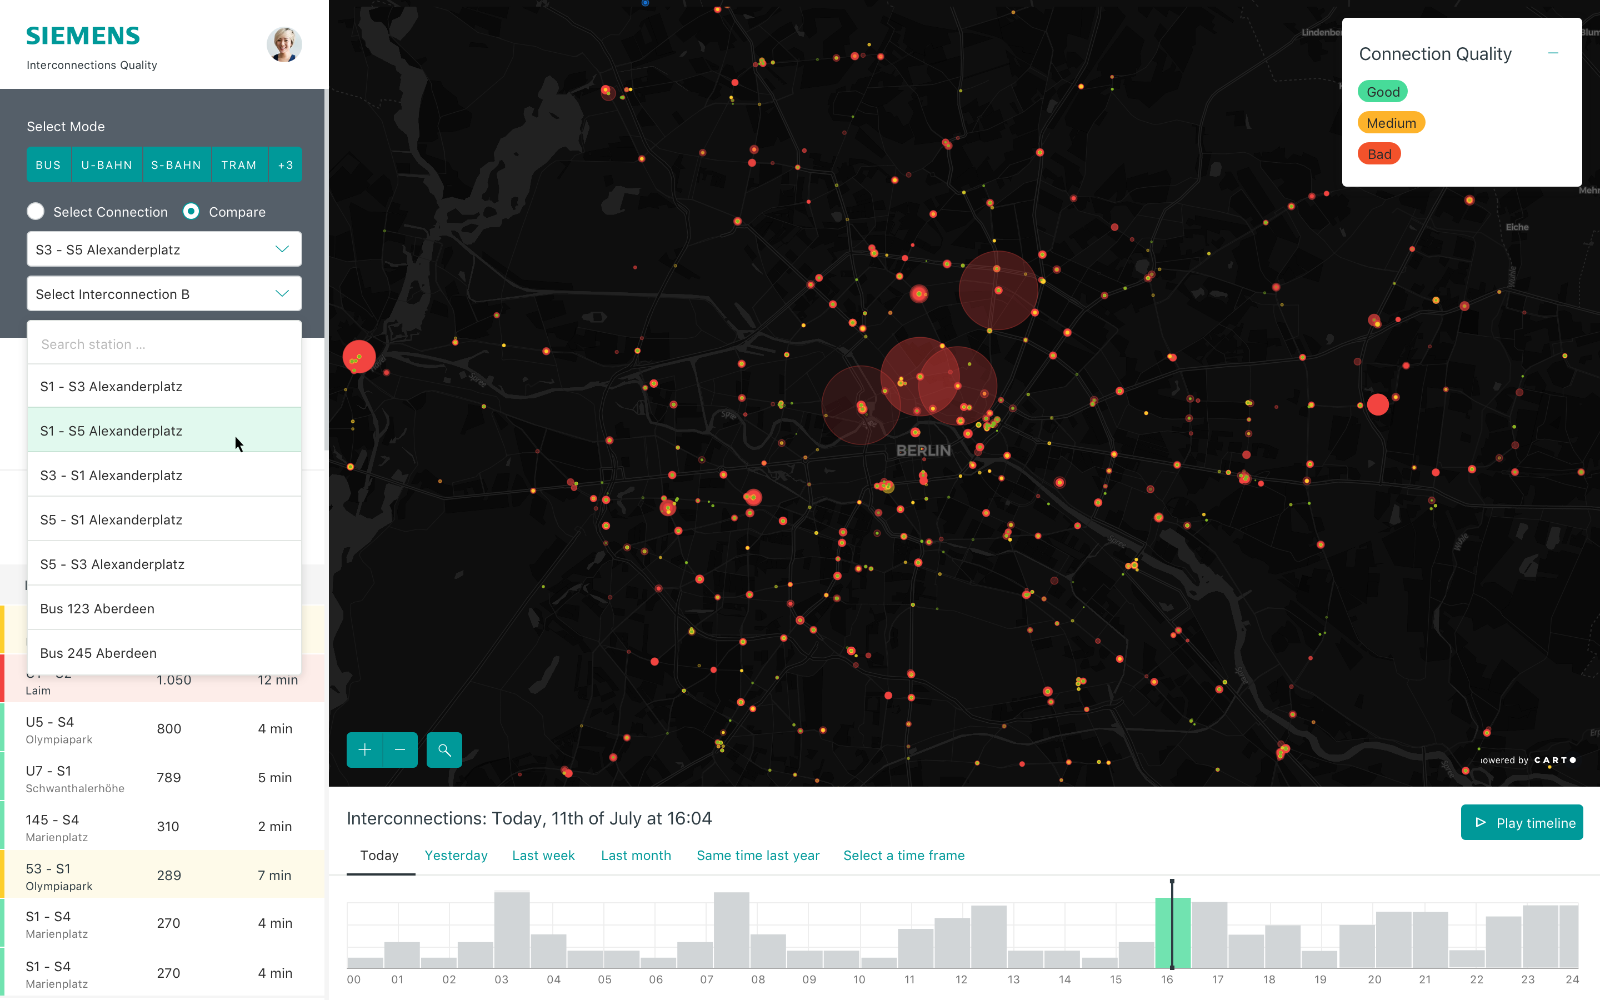Select S-Bahn mode
1600x1000 pixels.
point(176,165)
